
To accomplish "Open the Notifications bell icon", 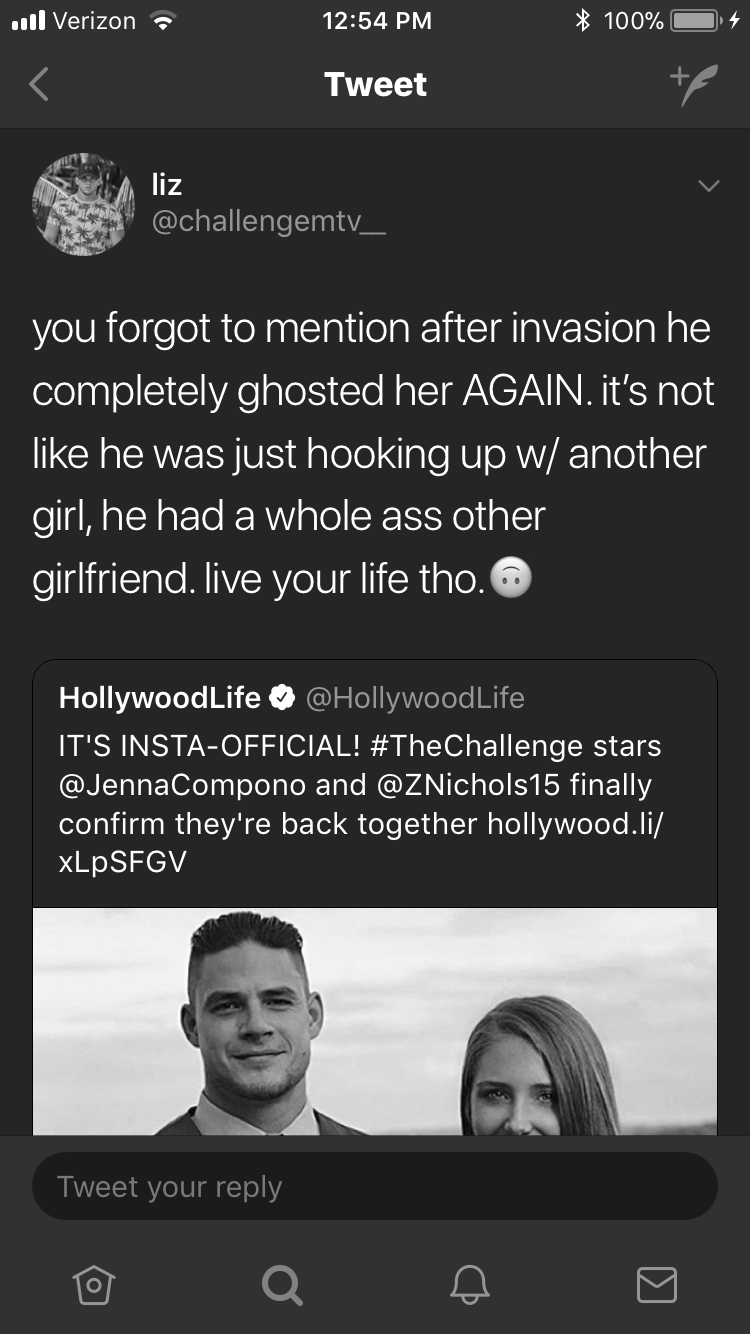I will pos(469,1284).
